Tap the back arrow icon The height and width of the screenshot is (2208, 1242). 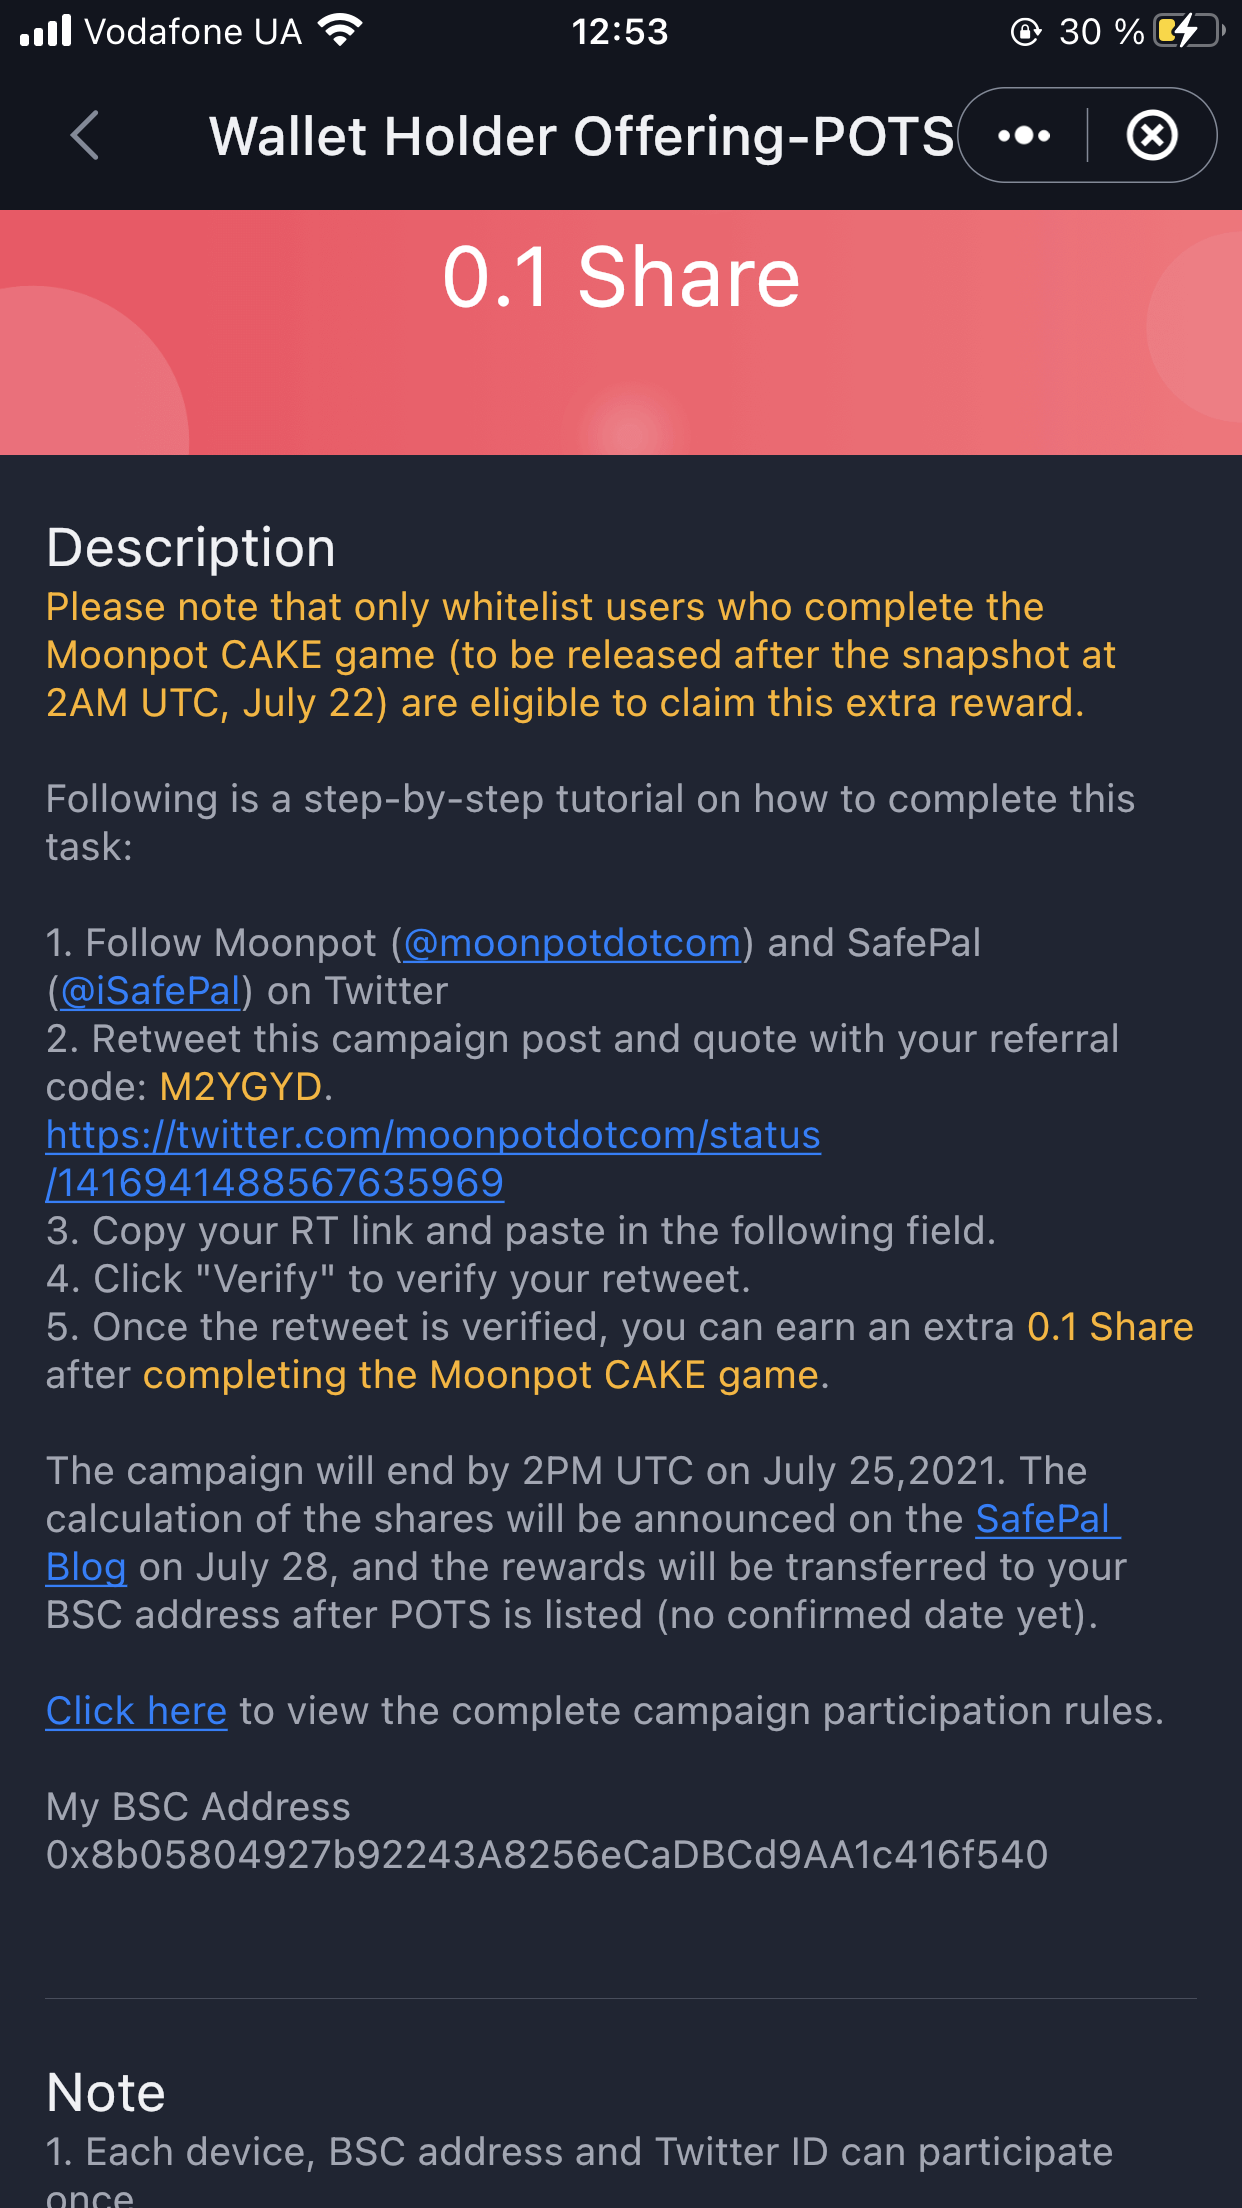[x=85, y=135]
